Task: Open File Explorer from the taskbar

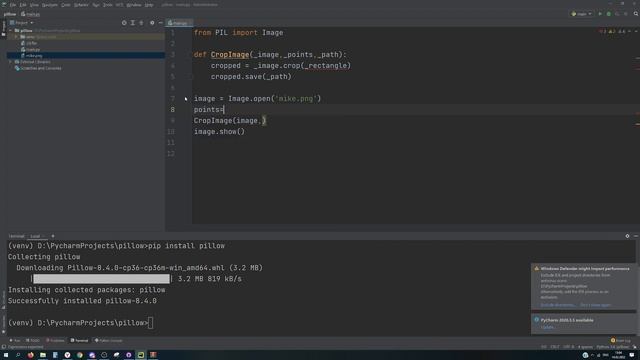Action: point(43,355)
